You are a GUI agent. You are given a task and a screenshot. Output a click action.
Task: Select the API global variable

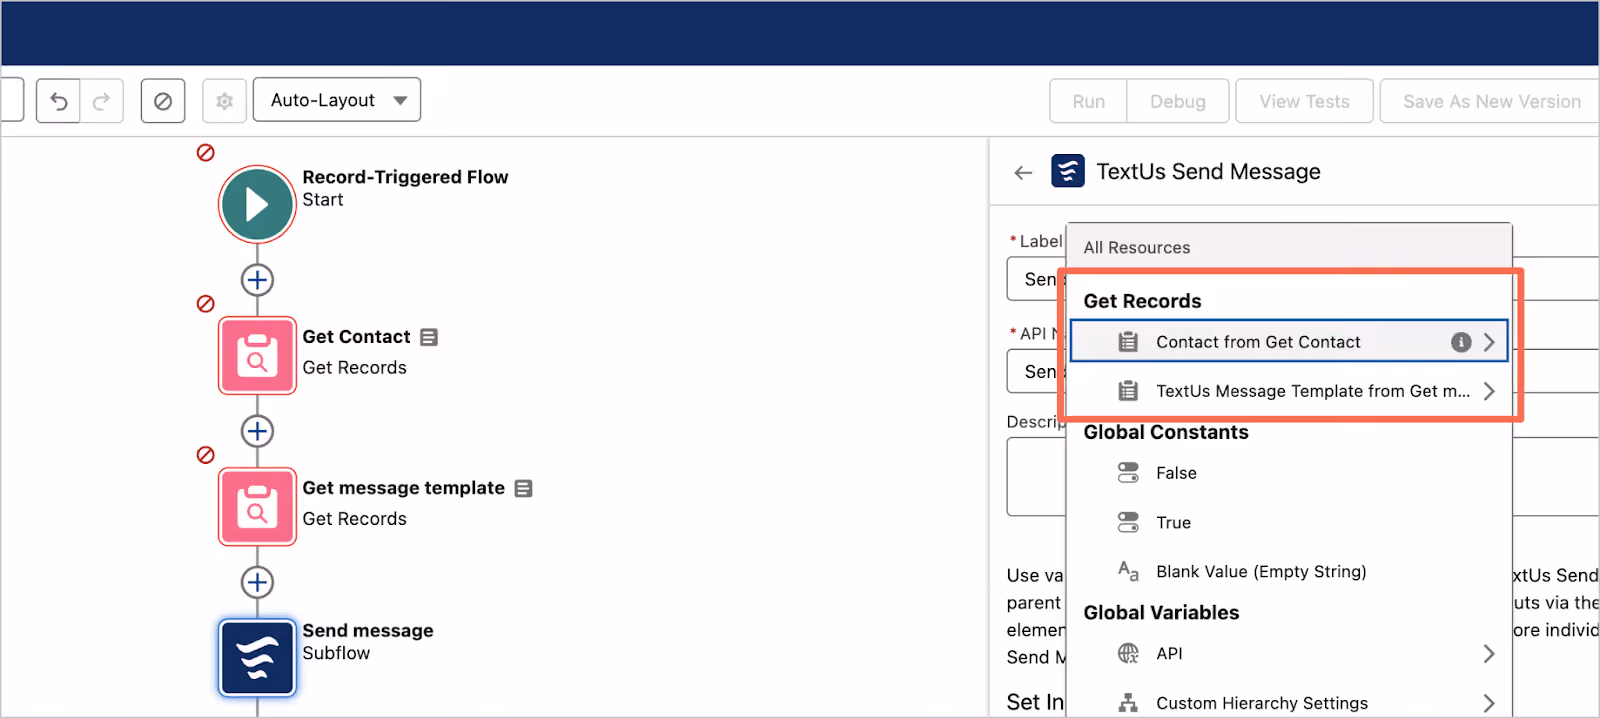(1288, 653)
